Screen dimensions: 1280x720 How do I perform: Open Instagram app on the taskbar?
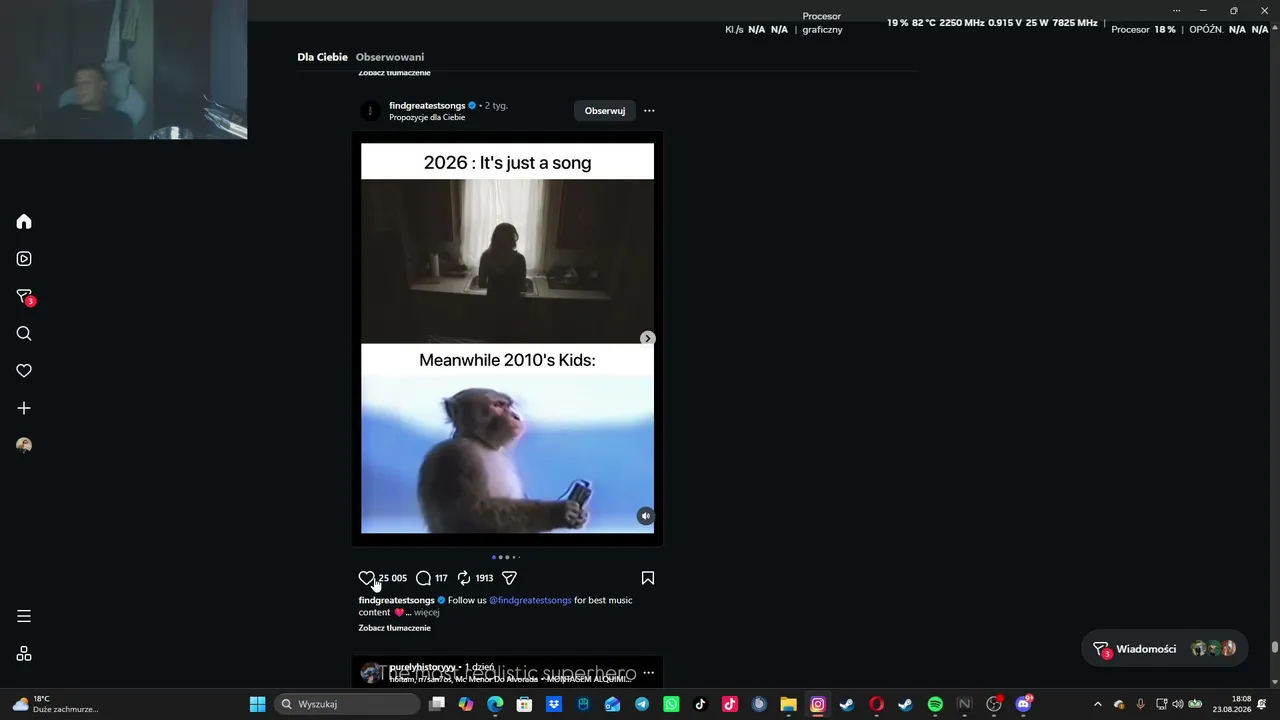[x=818, y=704]
